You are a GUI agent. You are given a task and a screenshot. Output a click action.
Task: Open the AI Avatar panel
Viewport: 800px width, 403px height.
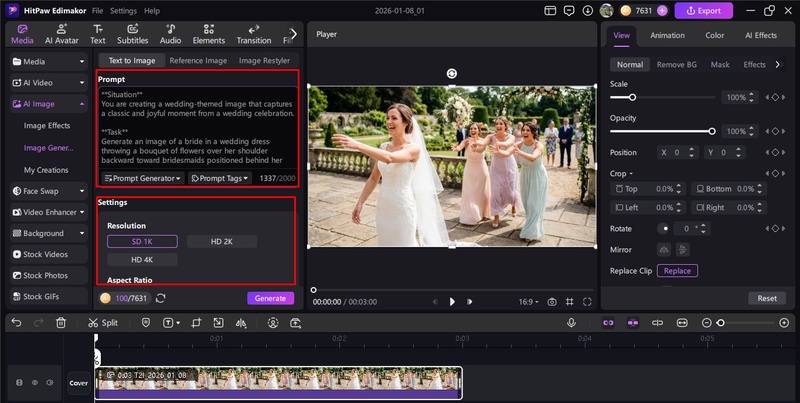[x=61, y=34]
